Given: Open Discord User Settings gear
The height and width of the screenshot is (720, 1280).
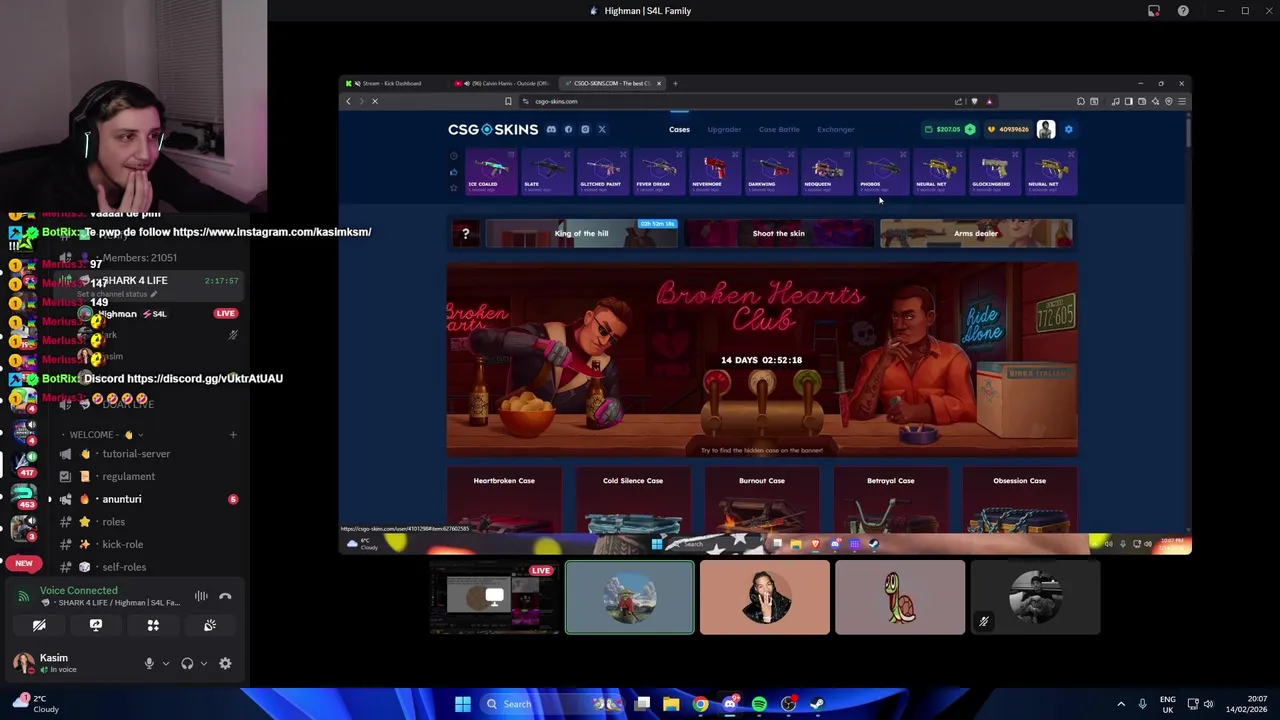Looking at the screenshot, I should point(225,663).
